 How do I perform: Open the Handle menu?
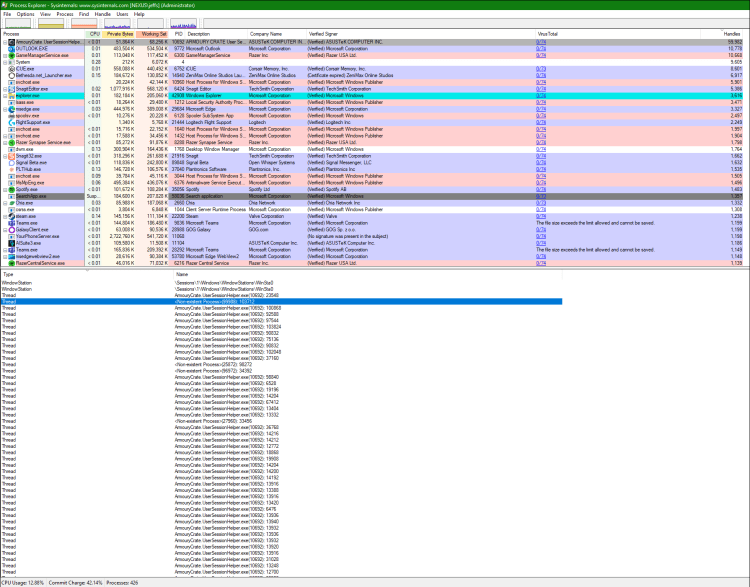pyautogui.click(x=102, y=14)
